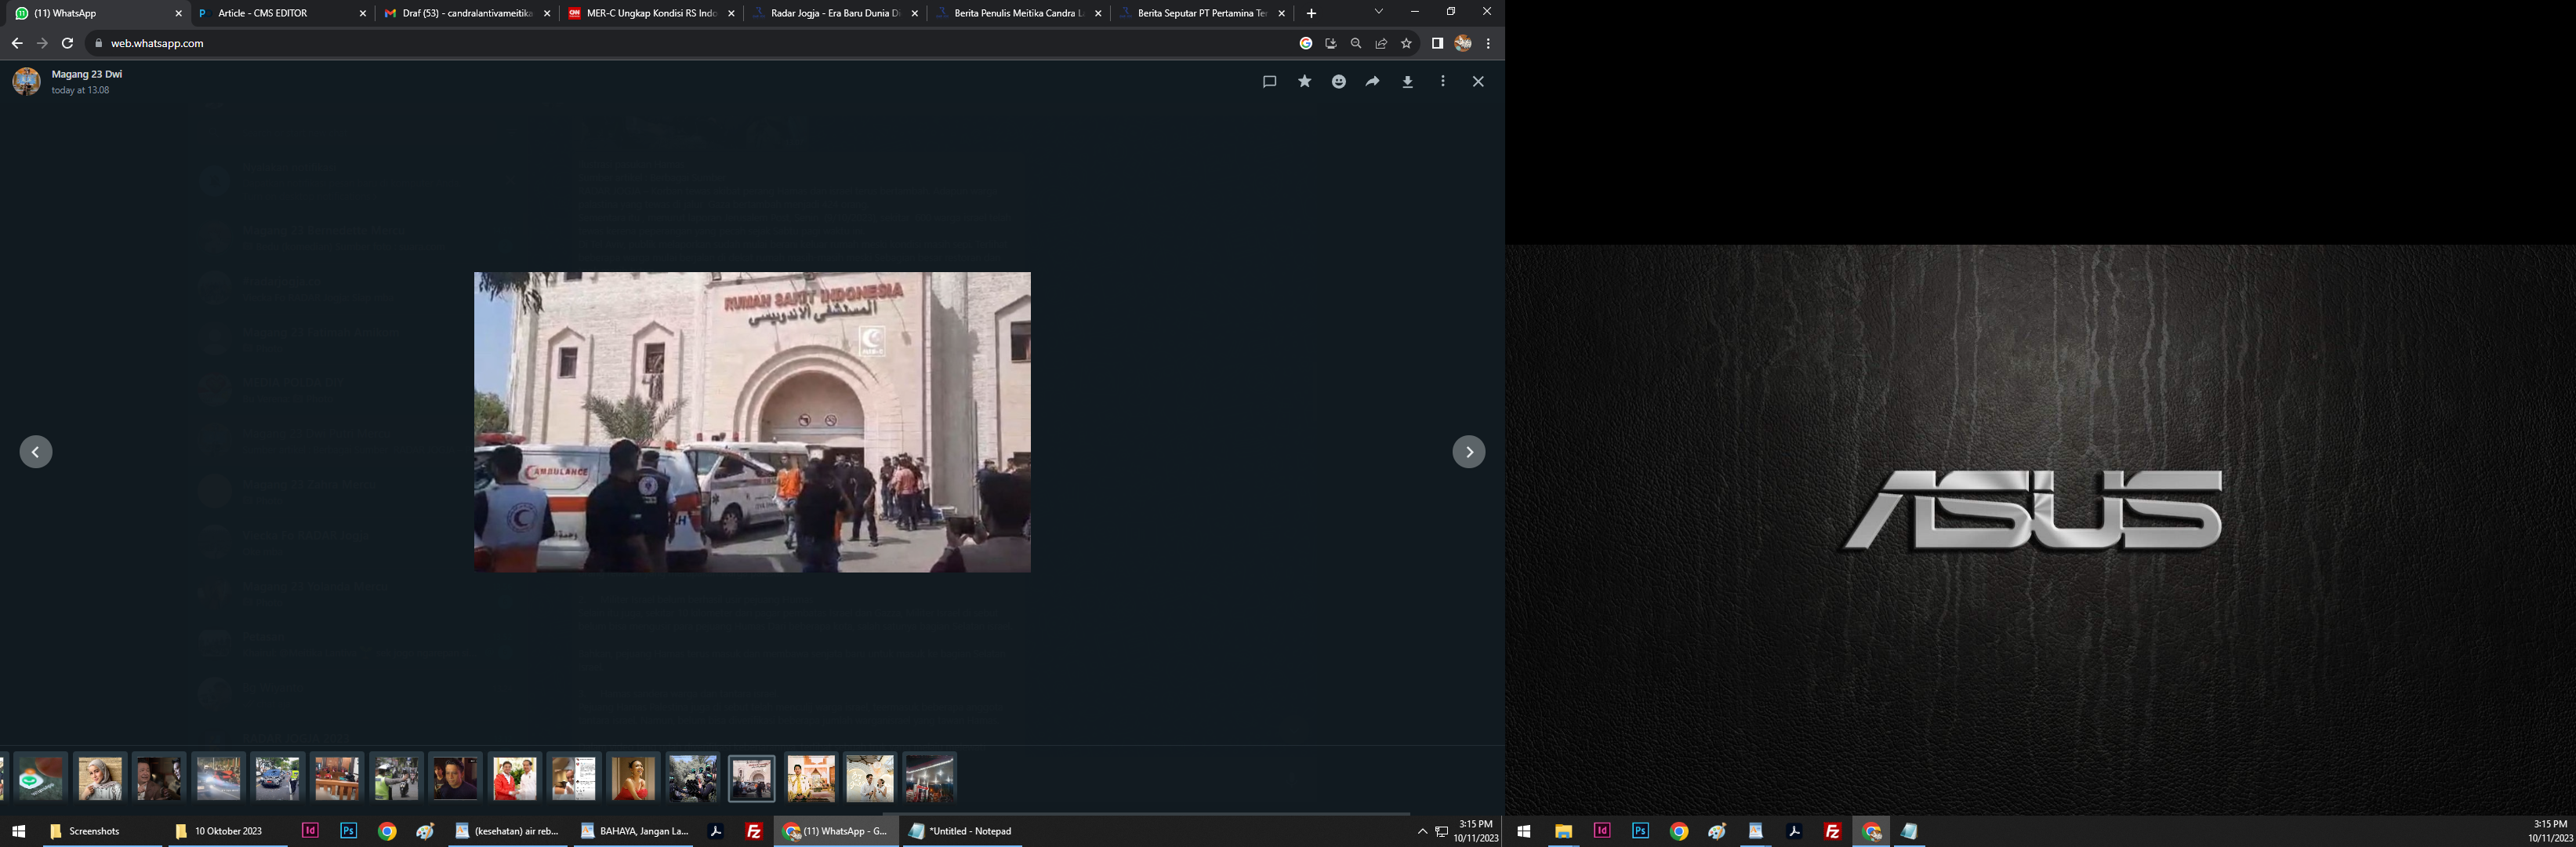Open the network status tray icon
2576x847 pixels.
1442,831
